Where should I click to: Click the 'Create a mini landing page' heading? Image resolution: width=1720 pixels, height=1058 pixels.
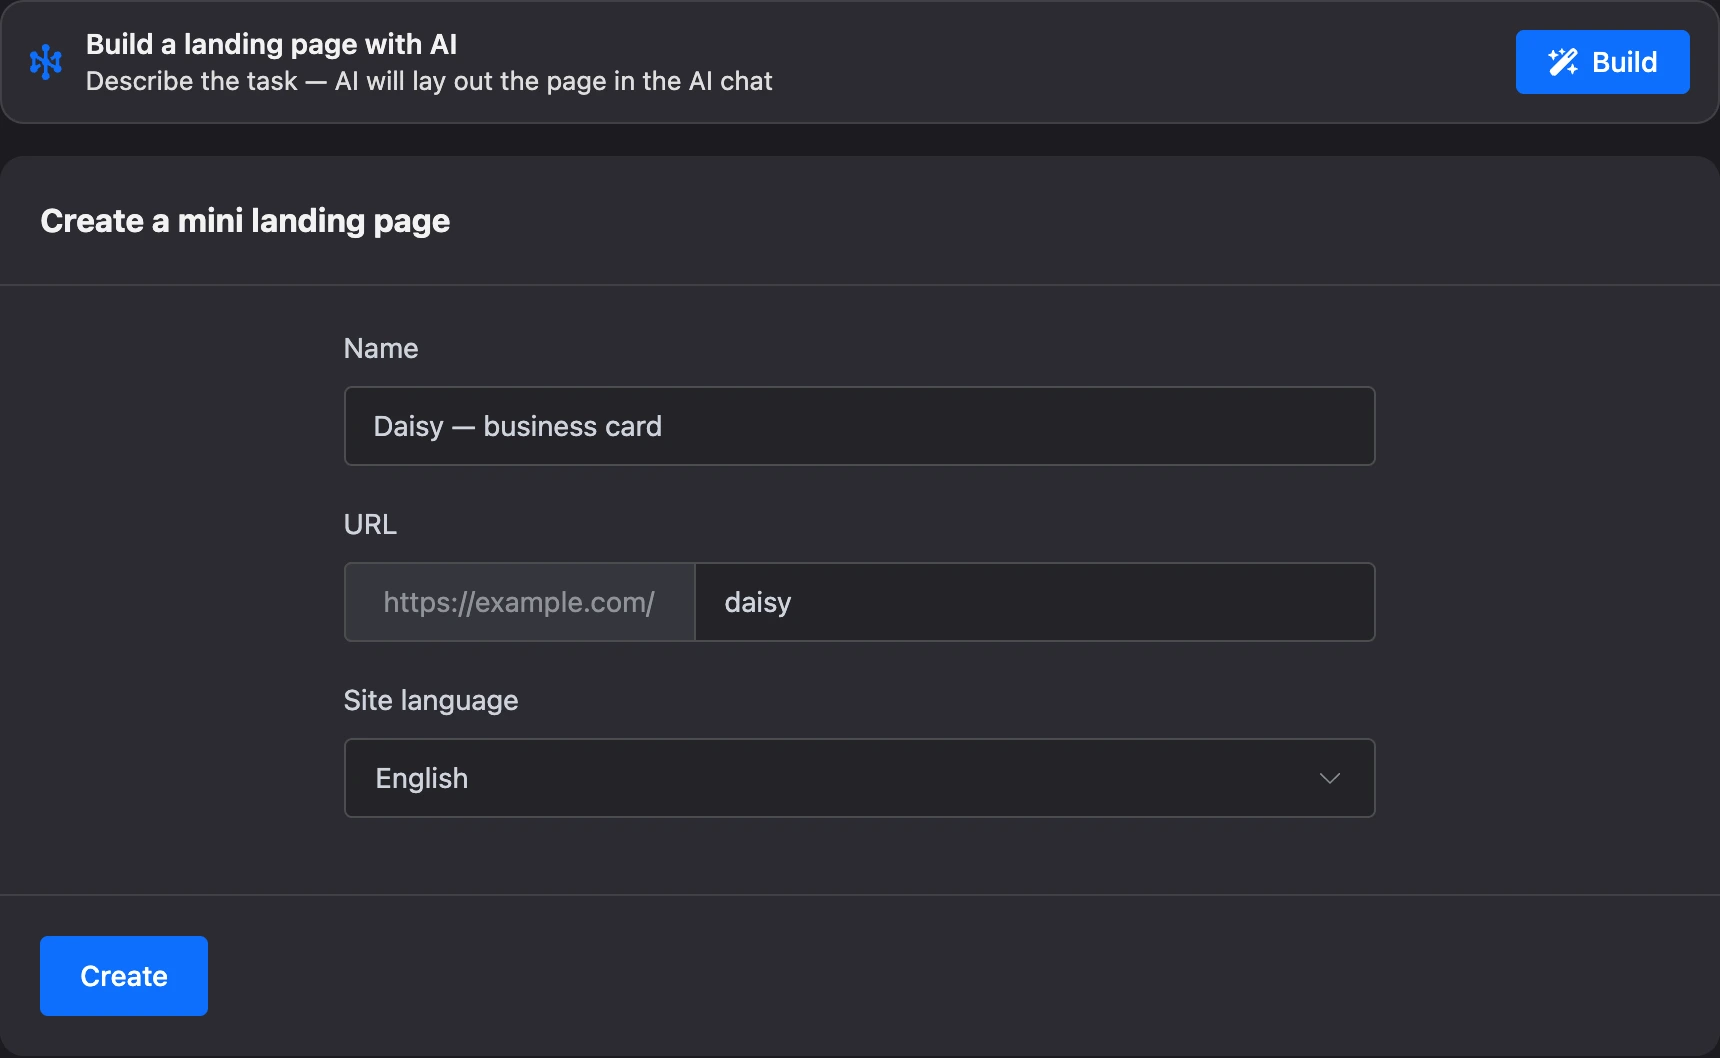click(245, 221)
